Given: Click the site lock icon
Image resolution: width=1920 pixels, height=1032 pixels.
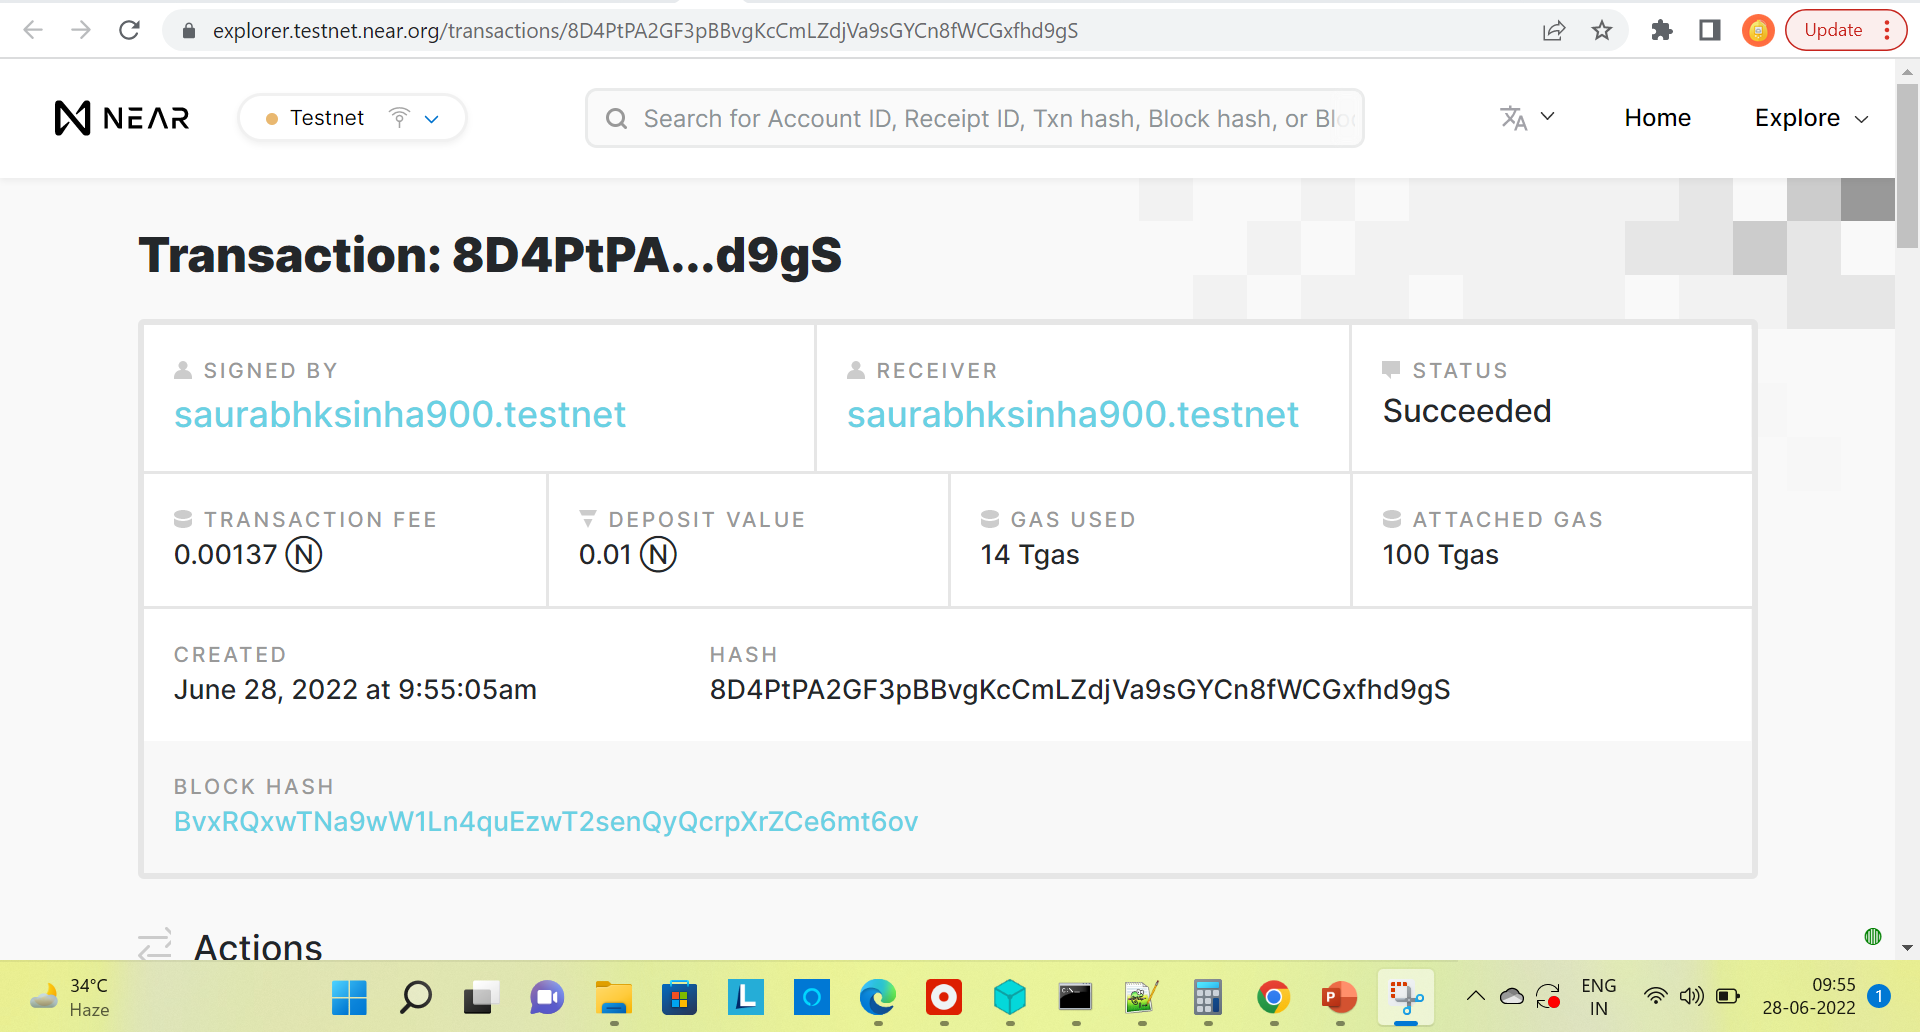Looking at the screenshot, I should pyautogui.click(x=188, y=31).
